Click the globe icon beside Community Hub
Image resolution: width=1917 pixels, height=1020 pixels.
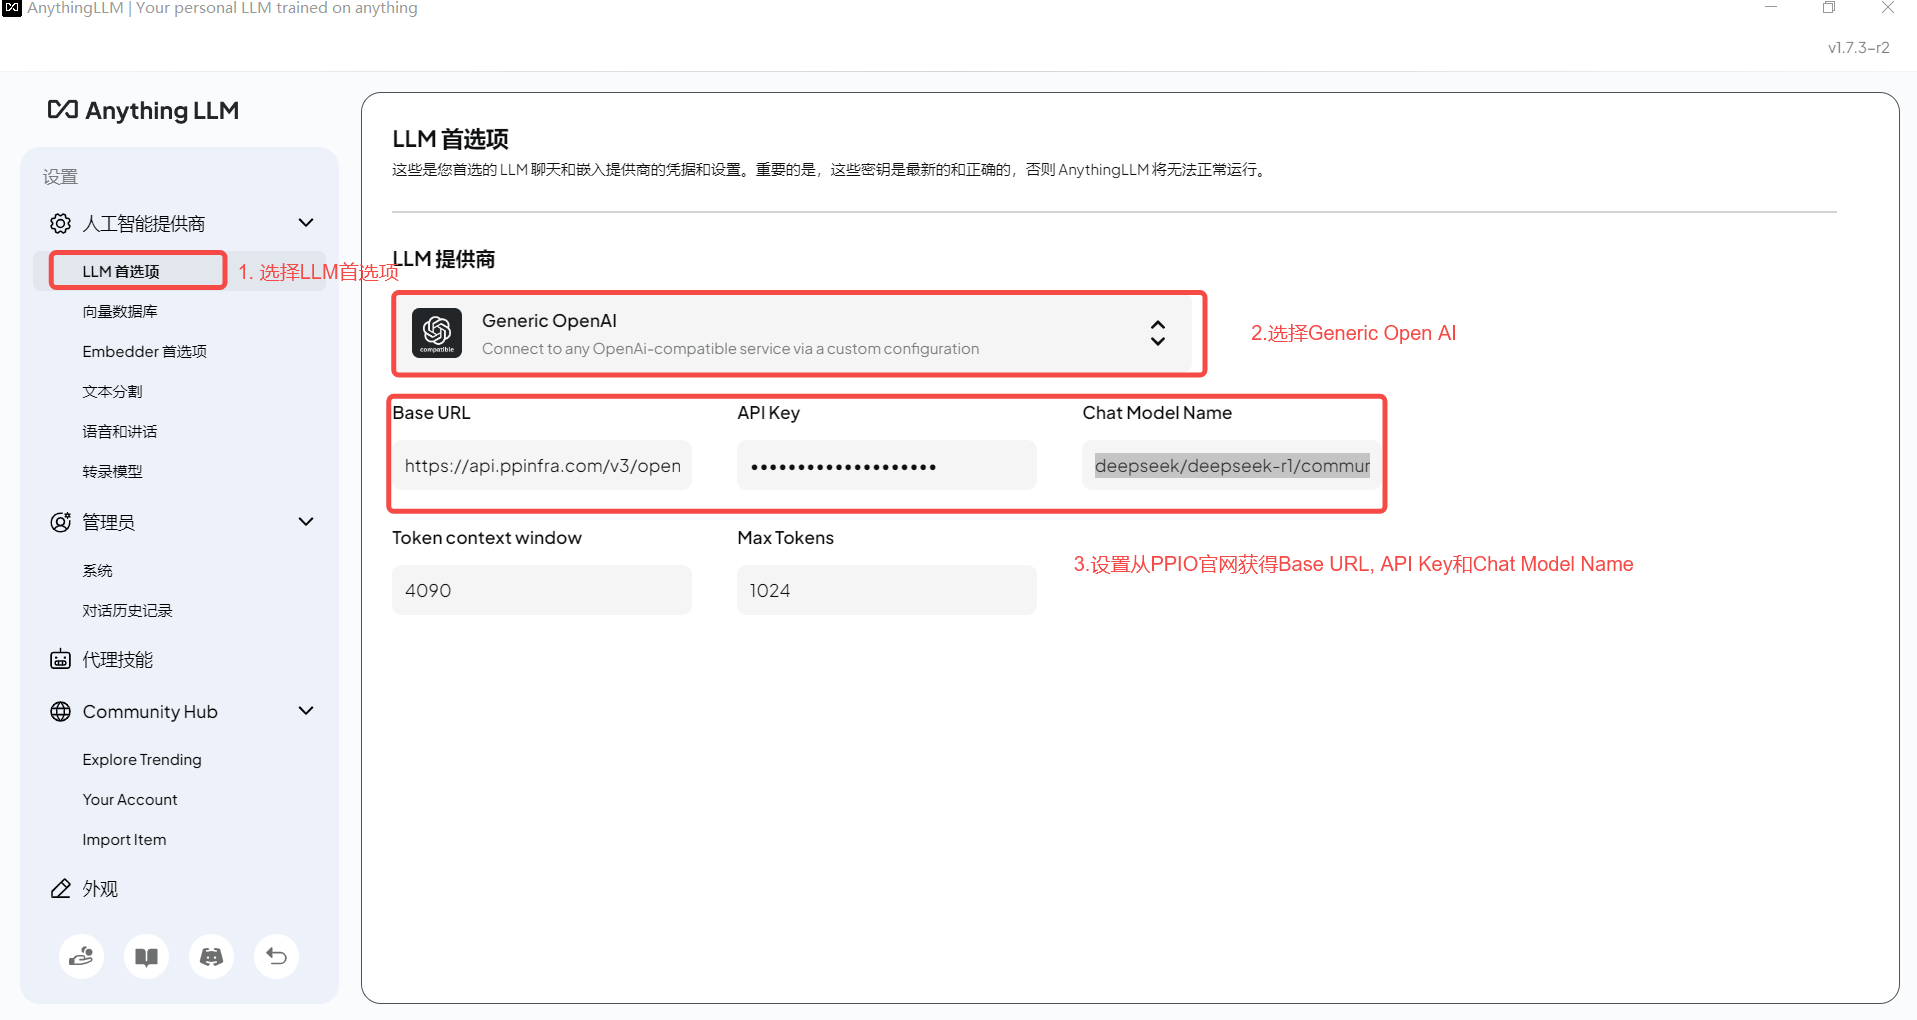pyautogui.click(x=60, y=711)
